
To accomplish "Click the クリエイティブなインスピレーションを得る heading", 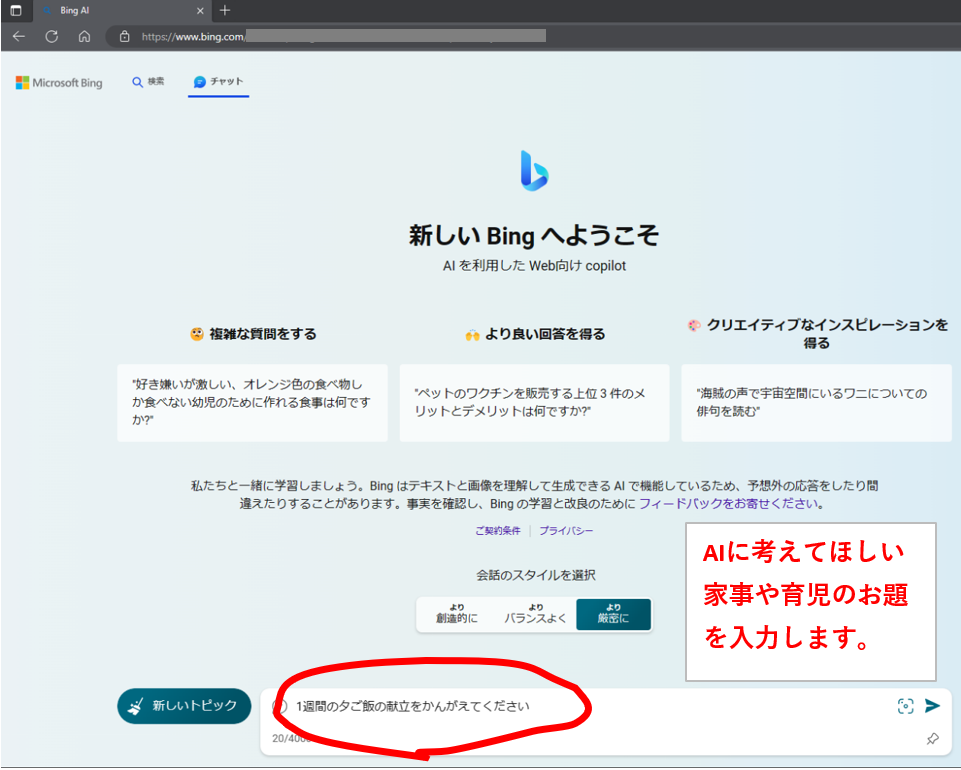I will pyautogui.click(x=818, y=334).
